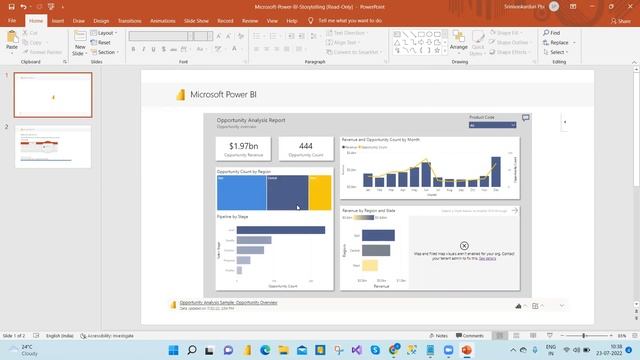
Task: Click the Notes button in status bar
Action: pyautogui.click(x=438, y=336)
